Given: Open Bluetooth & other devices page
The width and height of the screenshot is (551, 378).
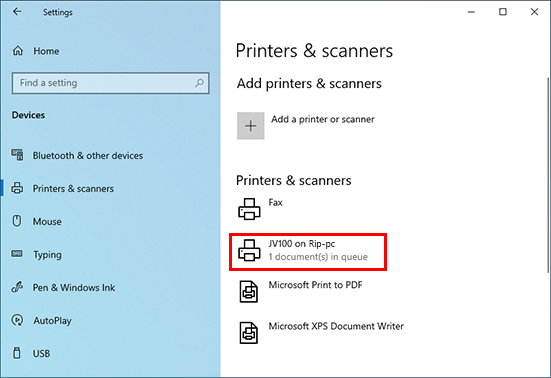Looking at the screenshot, I should tap(88, 155).
